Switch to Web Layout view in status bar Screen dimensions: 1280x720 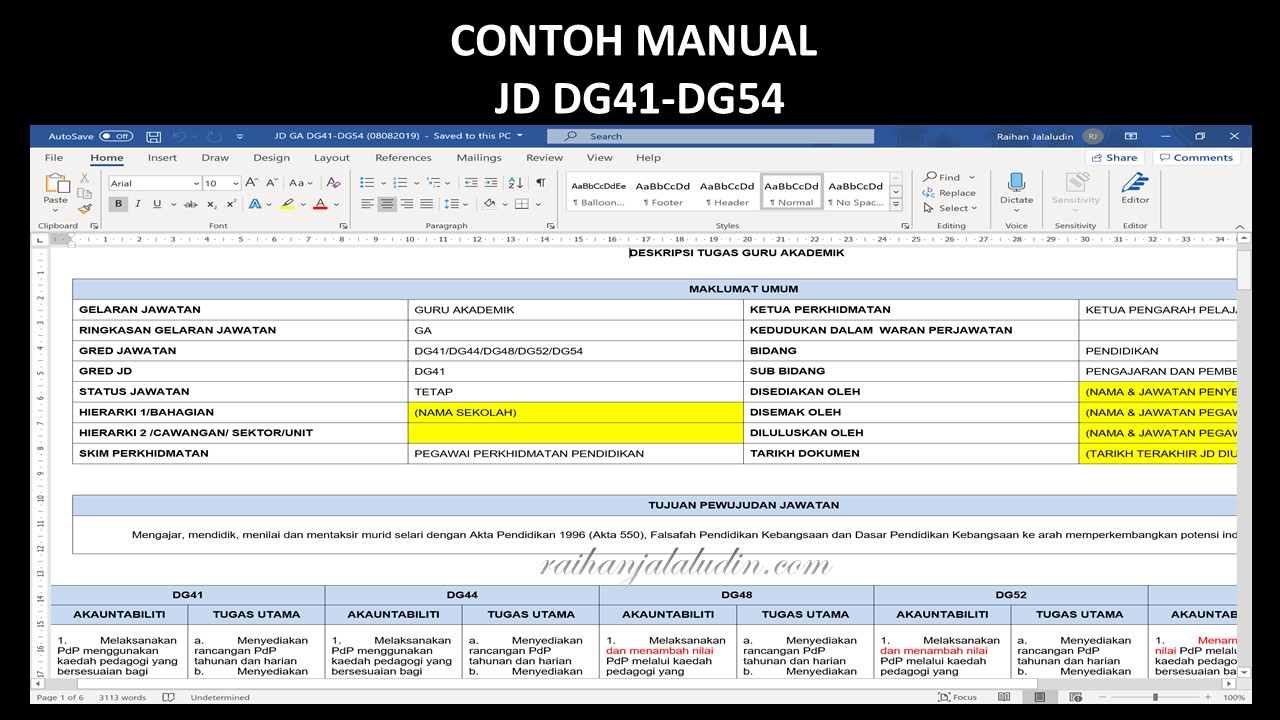(1076, 697)
